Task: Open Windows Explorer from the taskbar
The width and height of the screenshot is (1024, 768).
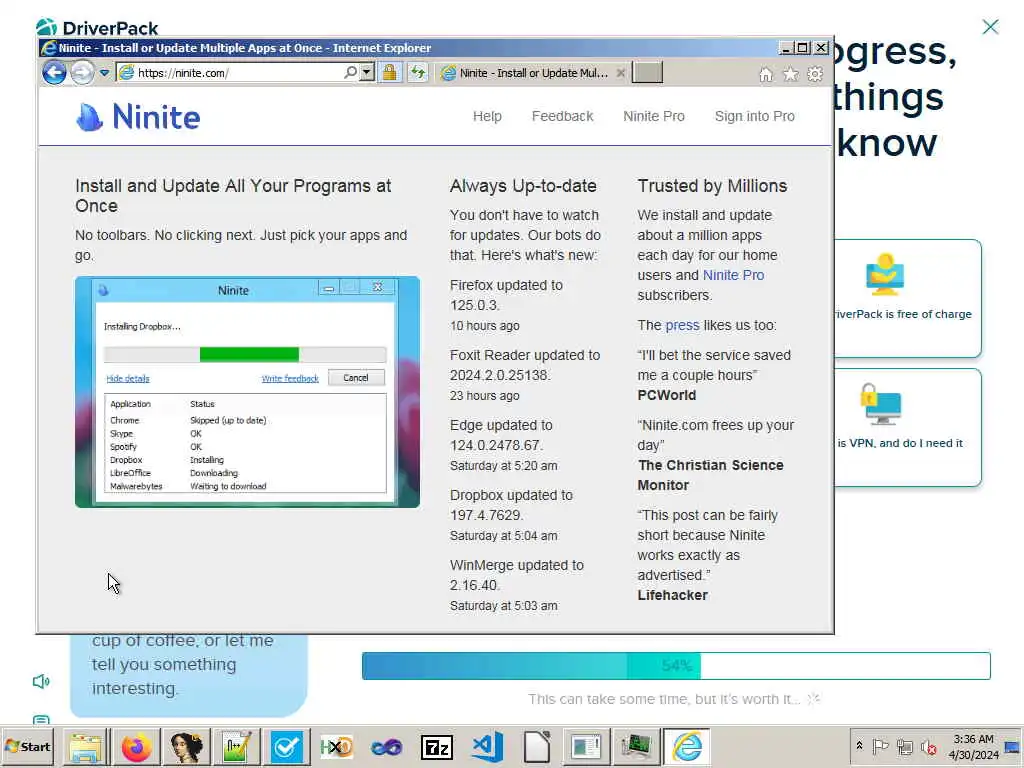Action: click(86, 746)
